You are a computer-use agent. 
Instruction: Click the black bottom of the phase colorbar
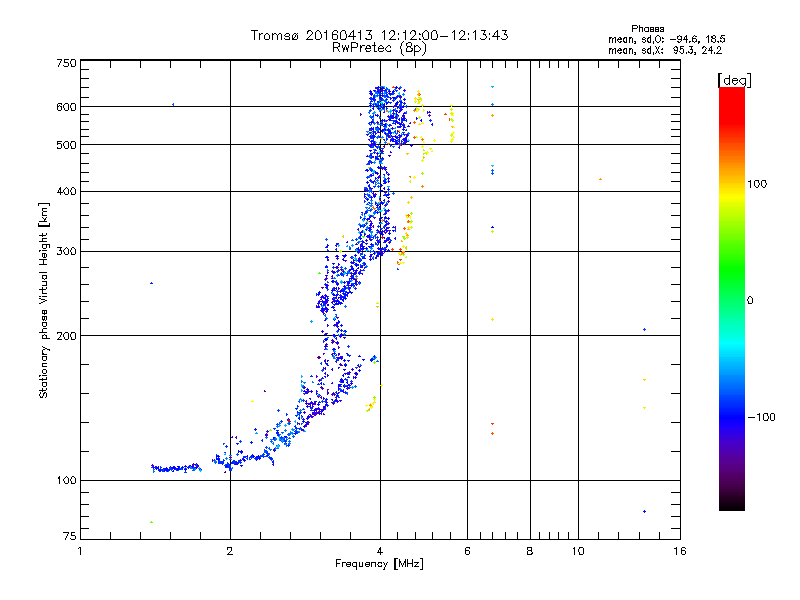coord(732,504)
